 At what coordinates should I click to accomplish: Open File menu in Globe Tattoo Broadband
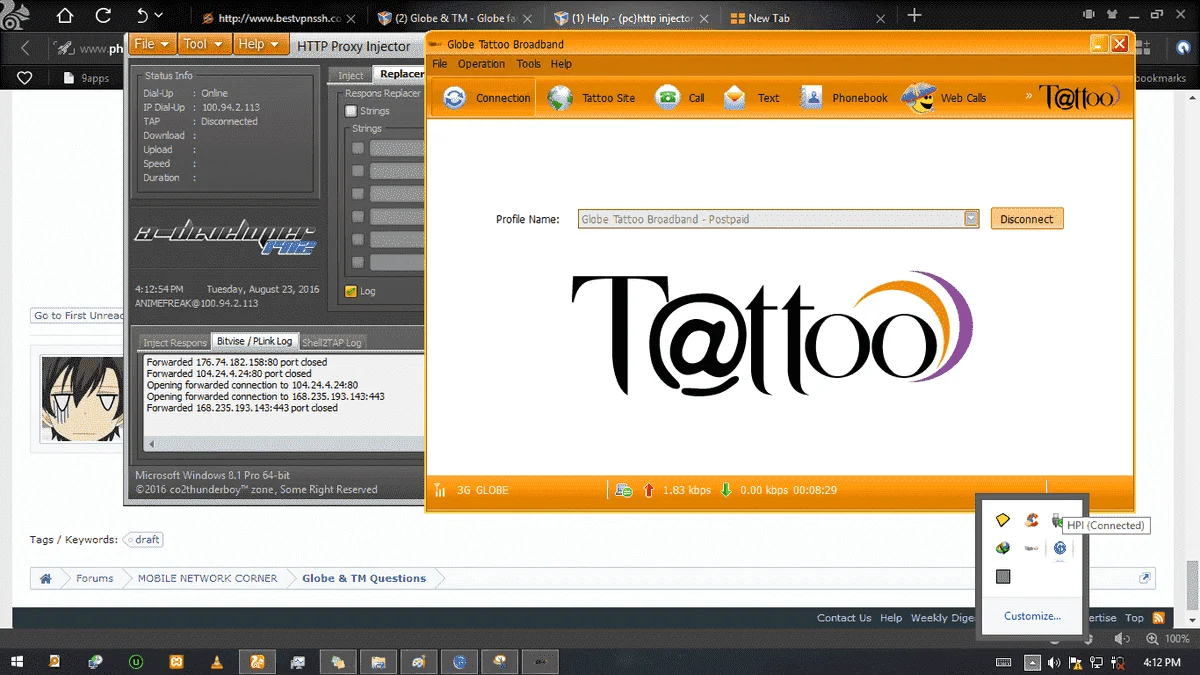tap(440, 64)
